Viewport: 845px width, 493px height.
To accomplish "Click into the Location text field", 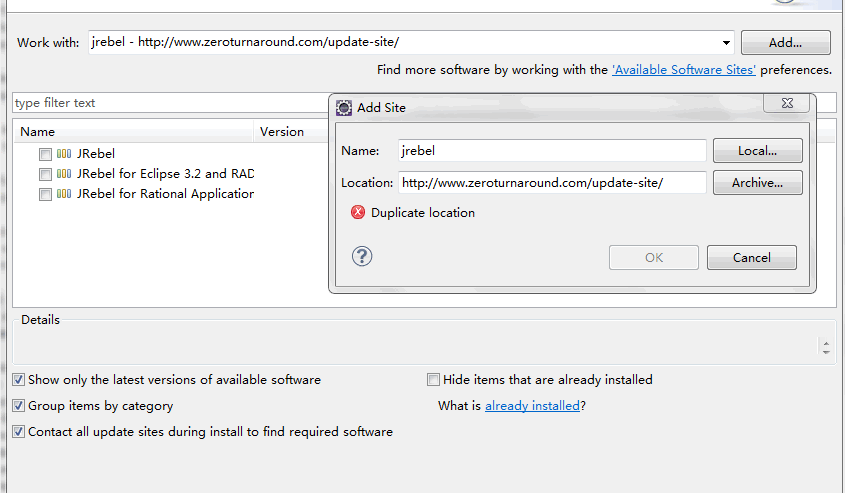I will tap(552, 183).
